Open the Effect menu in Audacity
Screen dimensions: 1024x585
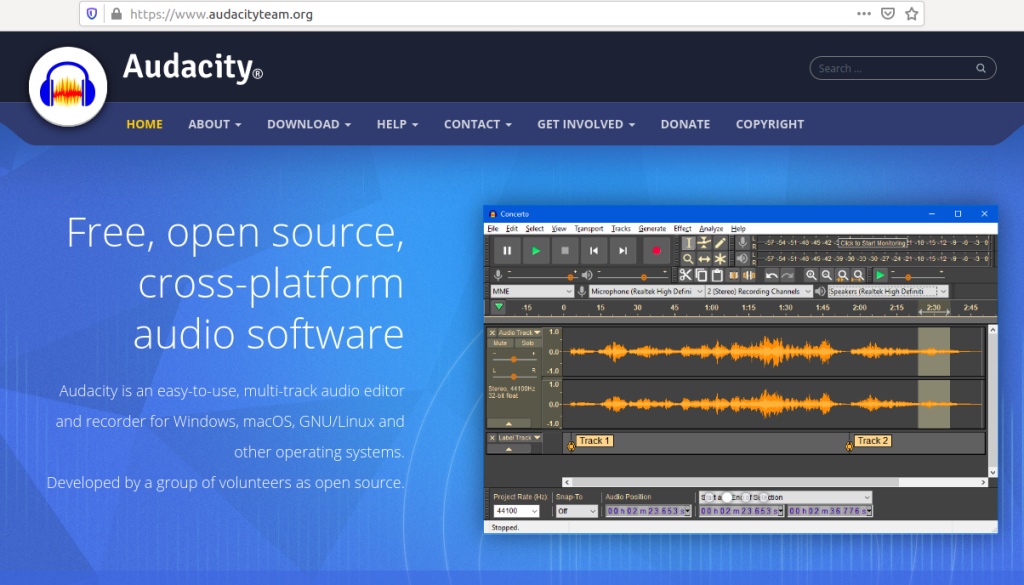point(682,229)
